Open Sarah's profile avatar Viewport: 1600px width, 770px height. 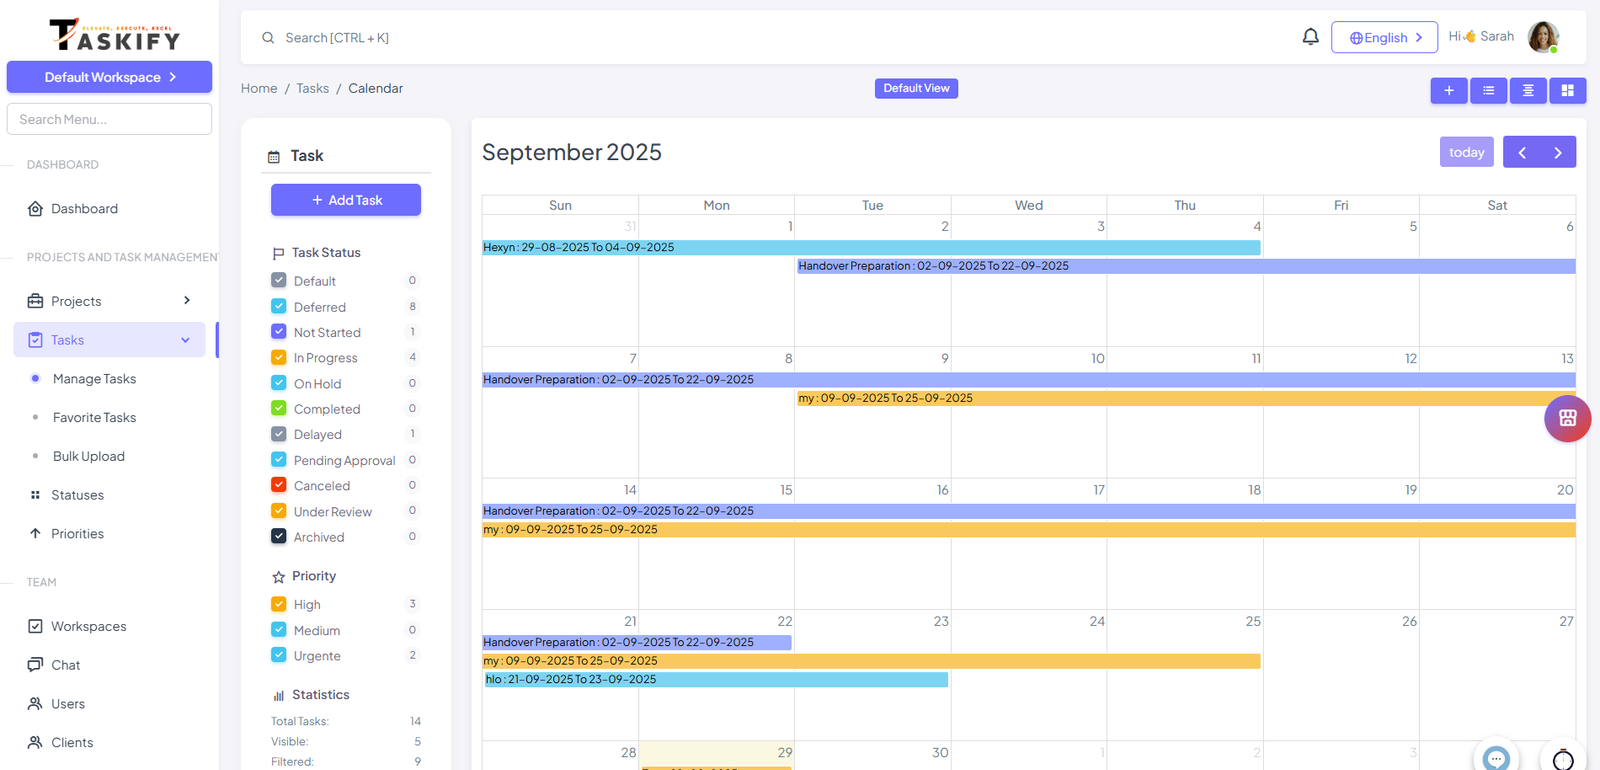pyautogui.click(x=1543, y=37)
